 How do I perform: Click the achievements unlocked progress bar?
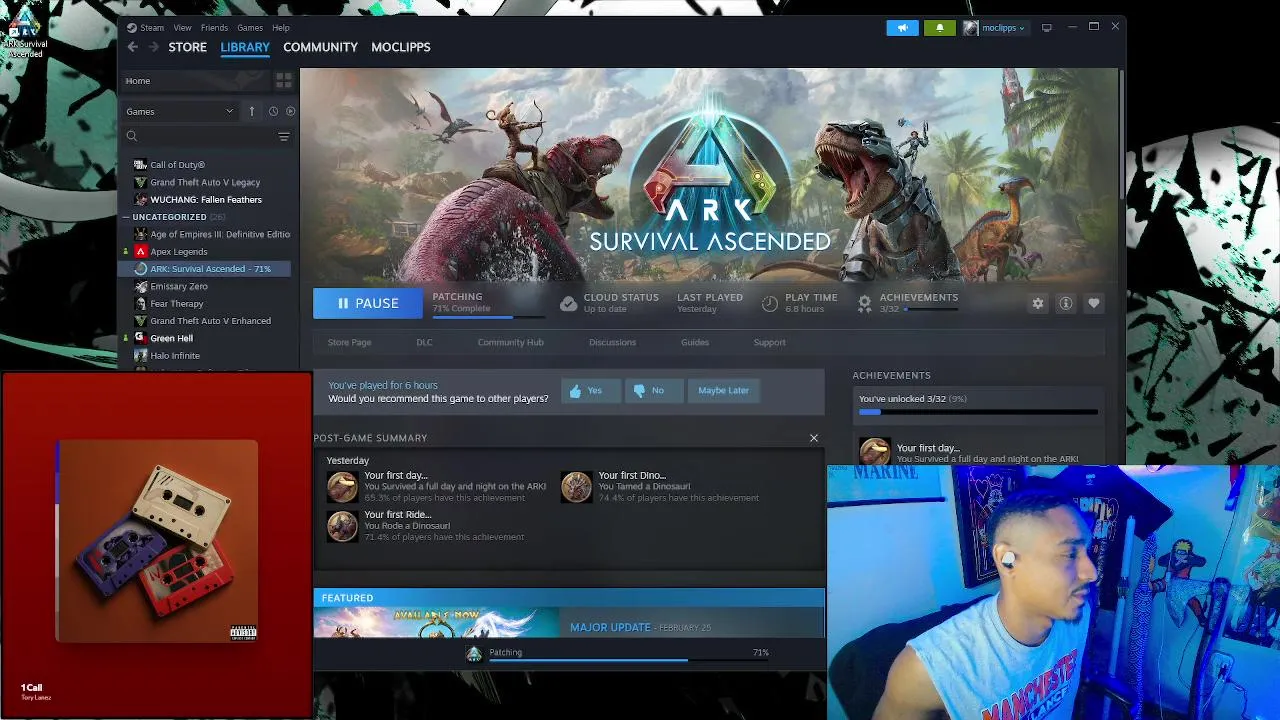point(978,412)
